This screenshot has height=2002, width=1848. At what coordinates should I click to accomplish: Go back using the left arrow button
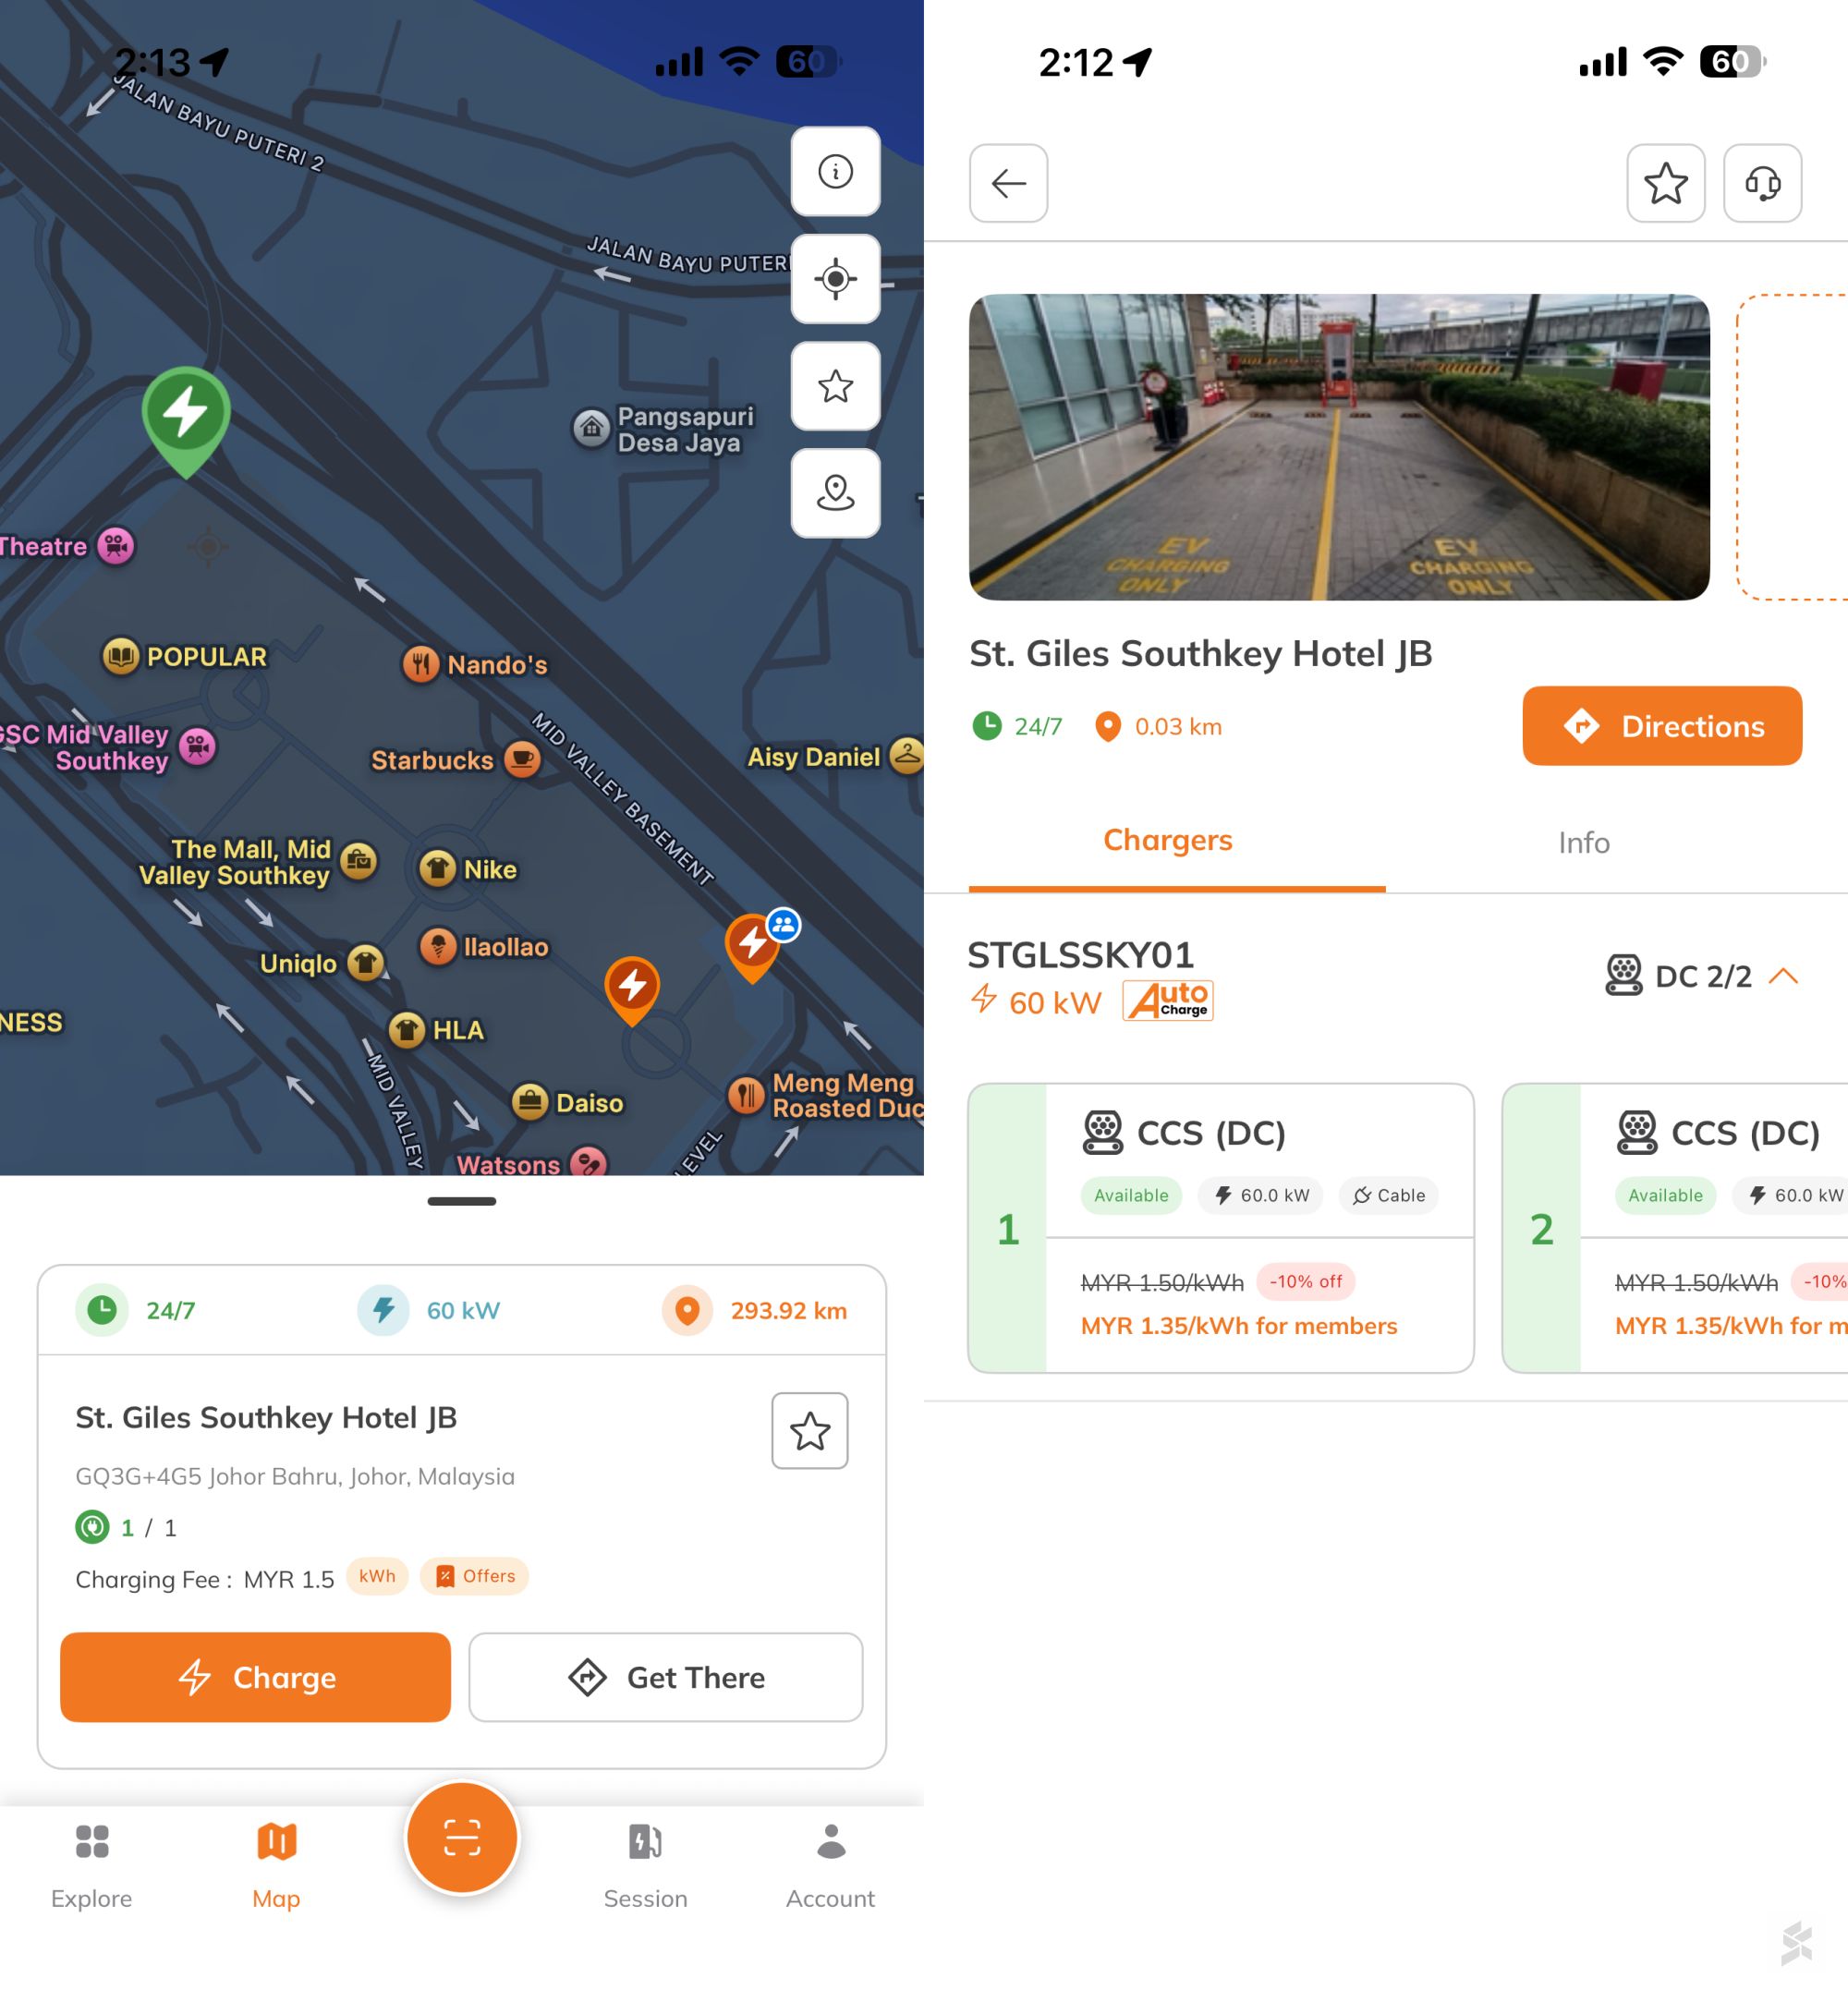1008,183
